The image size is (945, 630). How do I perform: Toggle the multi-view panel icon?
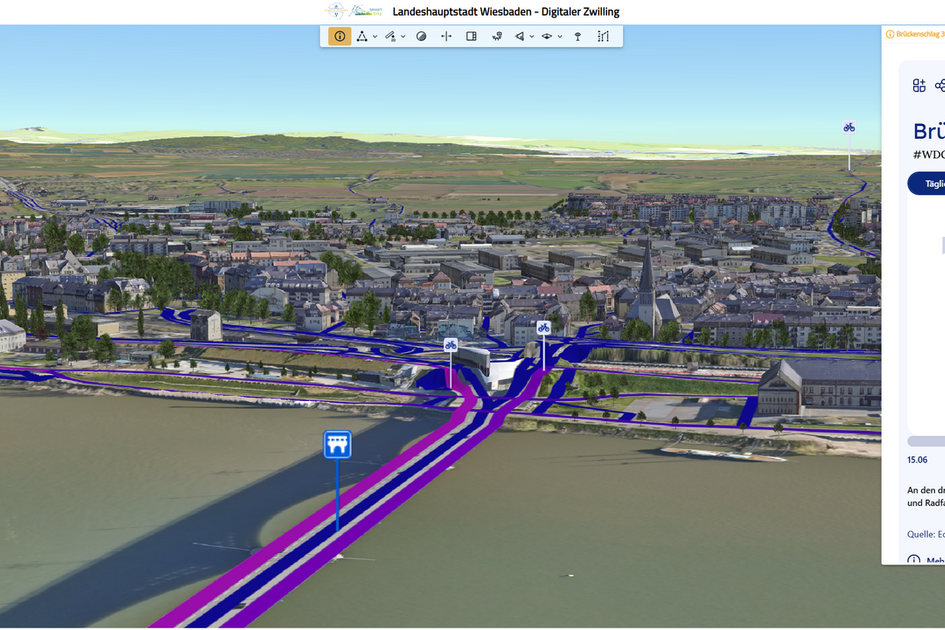click(x=471, y=36)
